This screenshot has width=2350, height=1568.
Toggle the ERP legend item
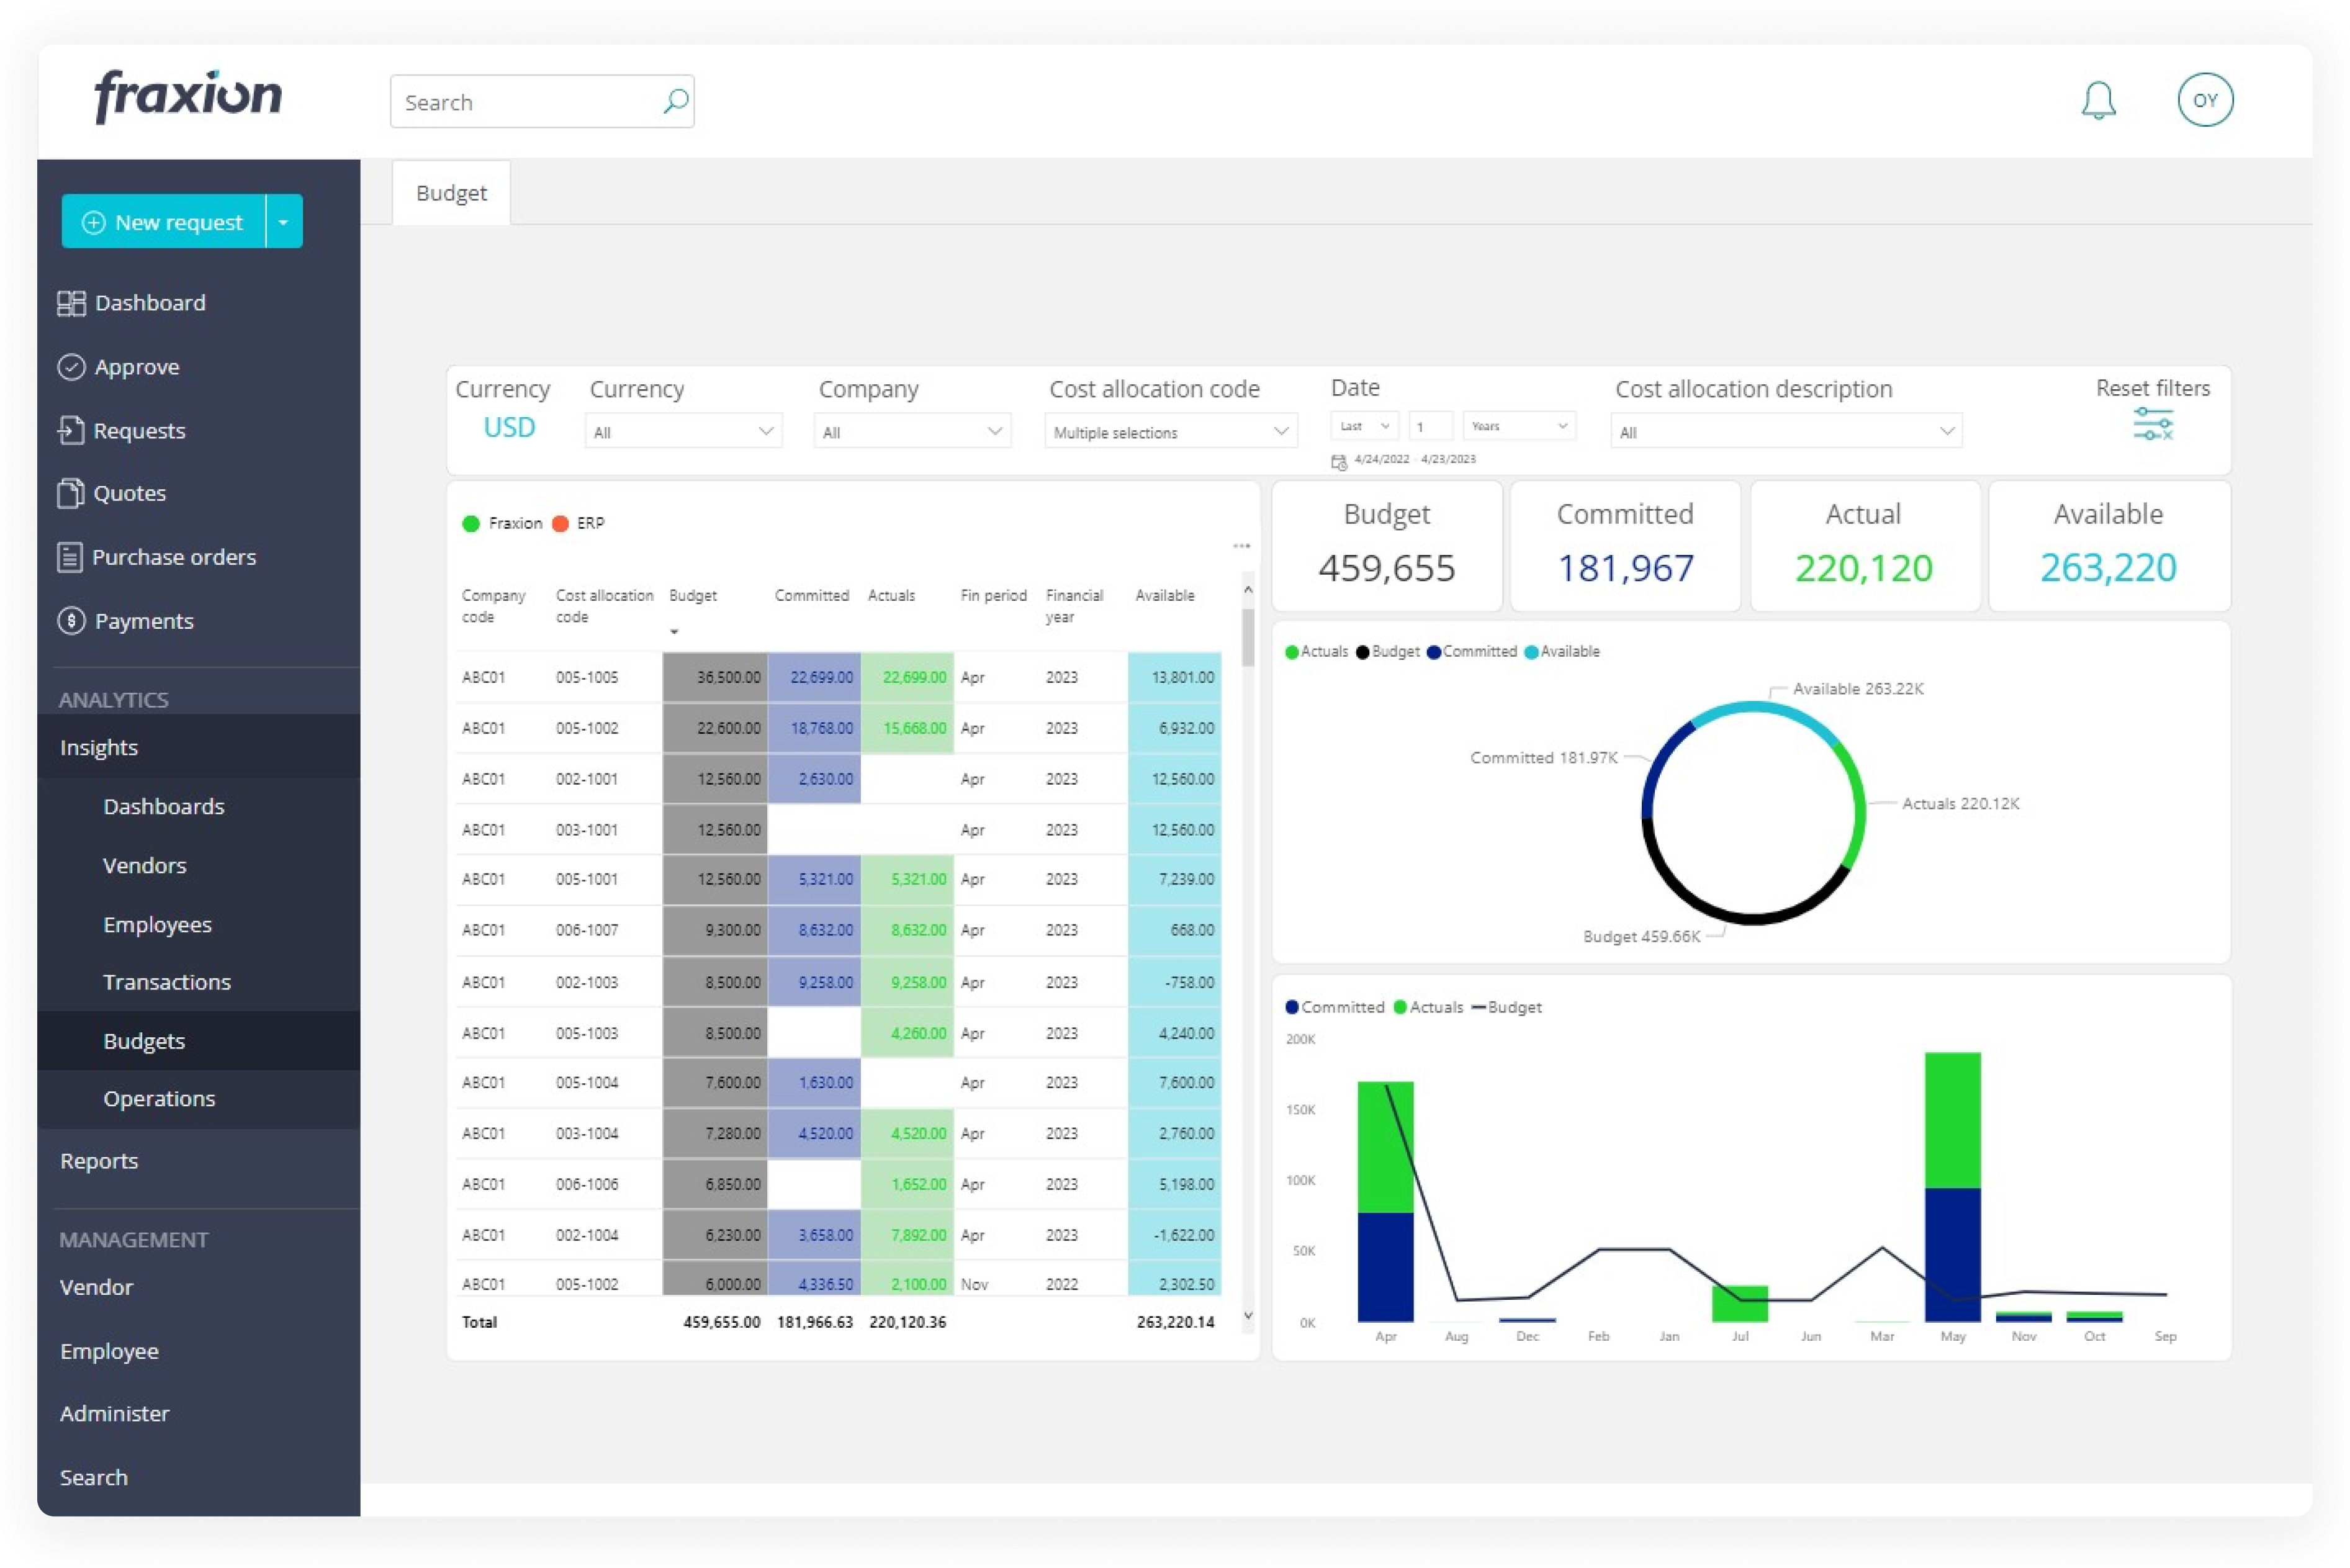578,523
